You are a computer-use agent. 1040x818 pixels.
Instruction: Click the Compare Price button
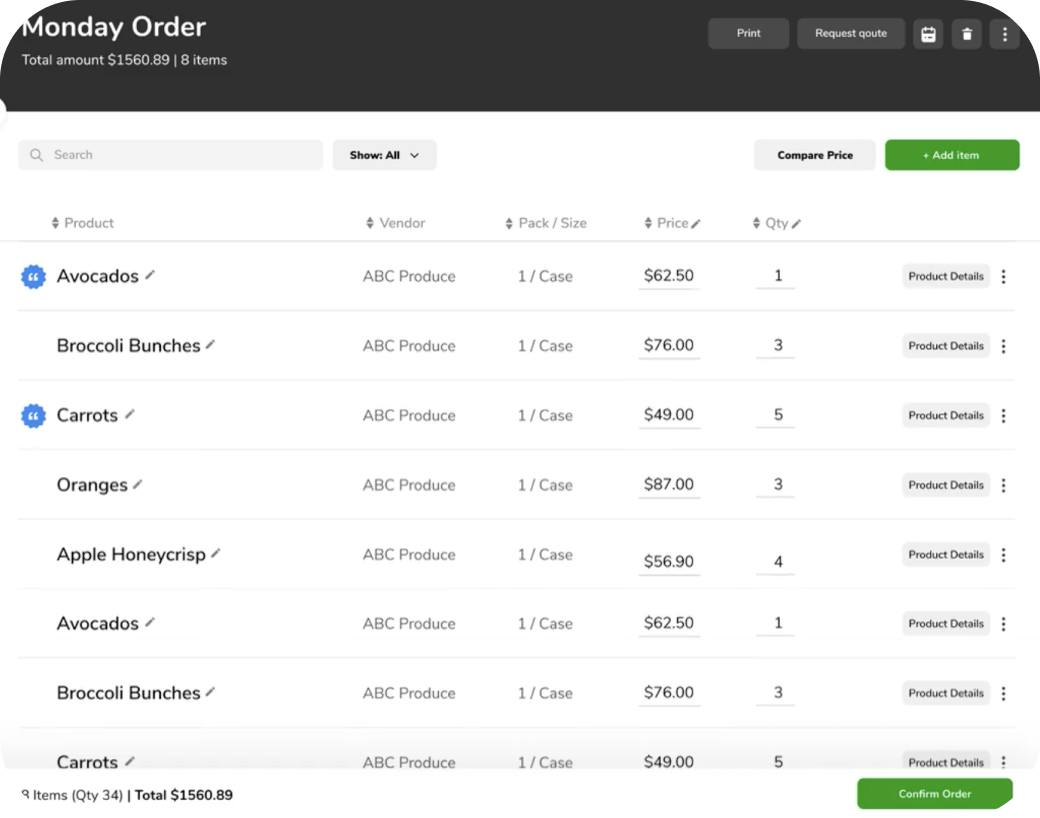(x=814, y=155)
